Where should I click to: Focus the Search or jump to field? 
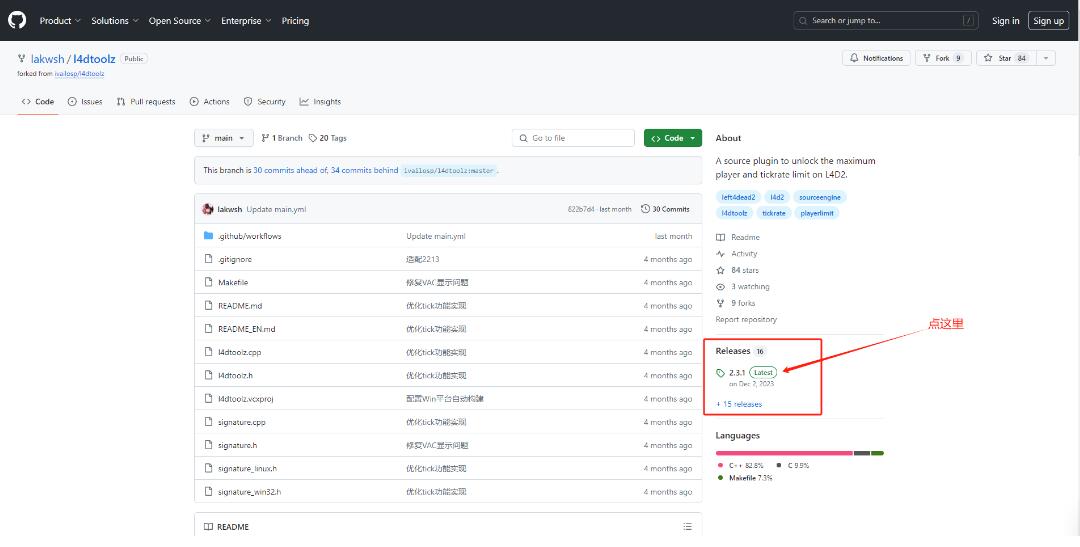tap(886, 21)
